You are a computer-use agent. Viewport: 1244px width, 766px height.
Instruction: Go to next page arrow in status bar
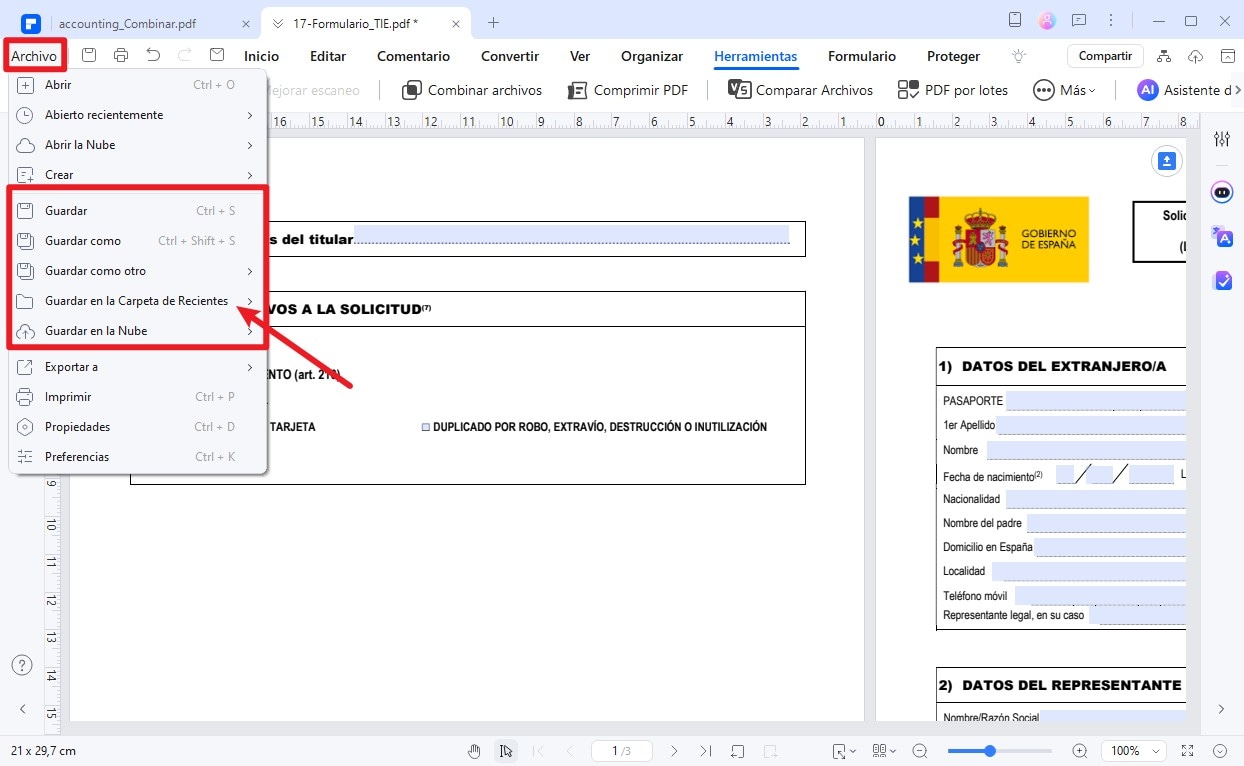(x=674, y=751)
